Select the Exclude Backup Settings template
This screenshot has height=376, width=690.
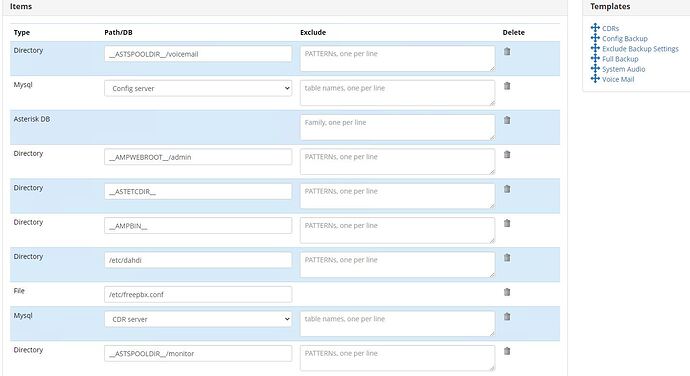point(640,48)
